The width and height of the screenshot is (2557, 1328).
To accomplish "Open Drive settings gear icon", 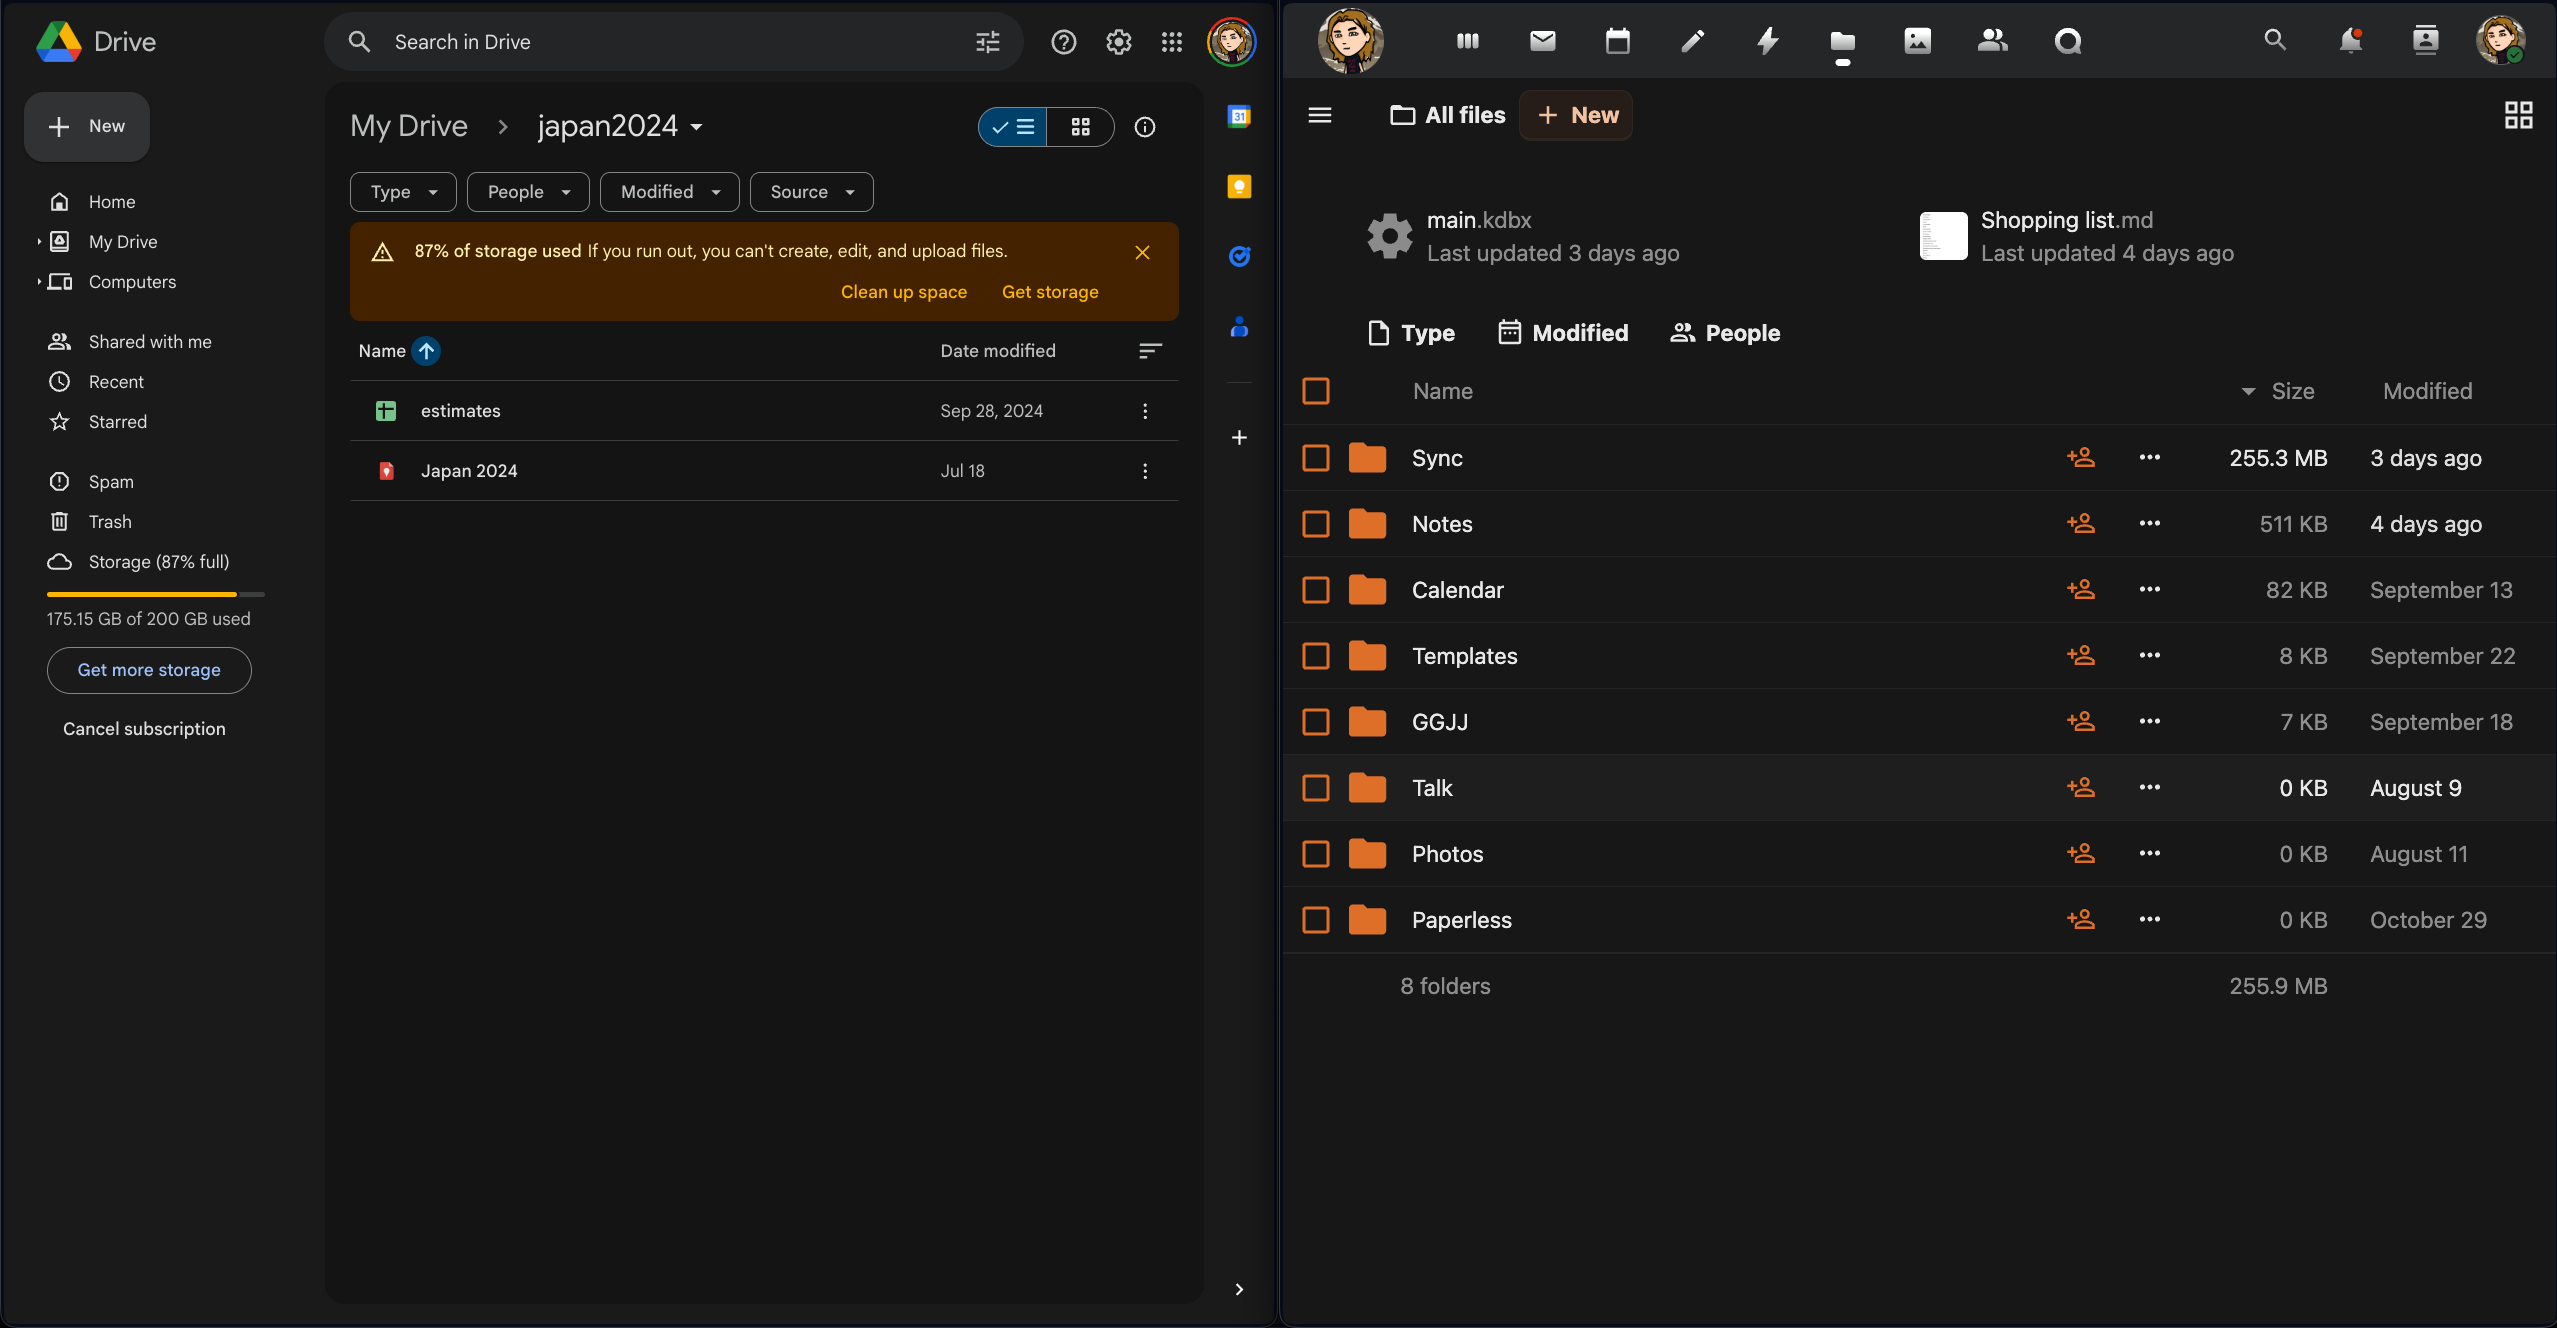I will point(1118,42).
